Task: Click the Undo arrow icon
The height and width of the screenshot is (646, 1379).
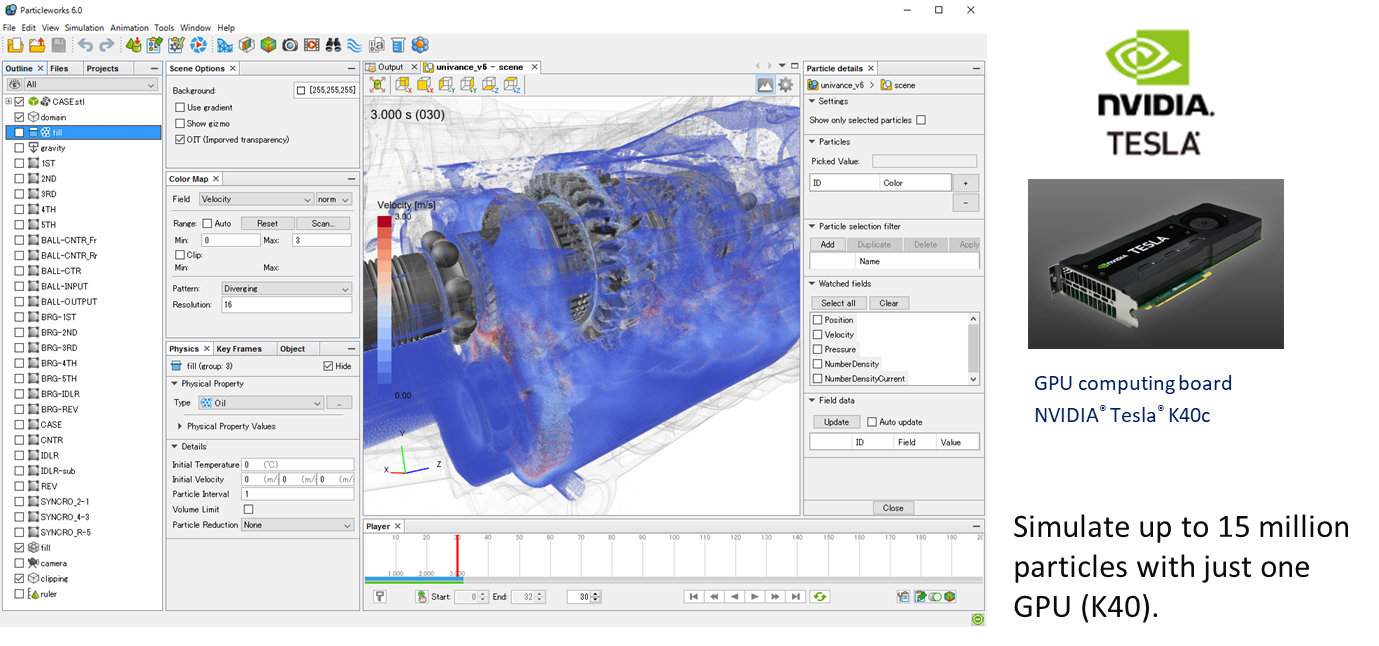Action: tap(85, 45)
